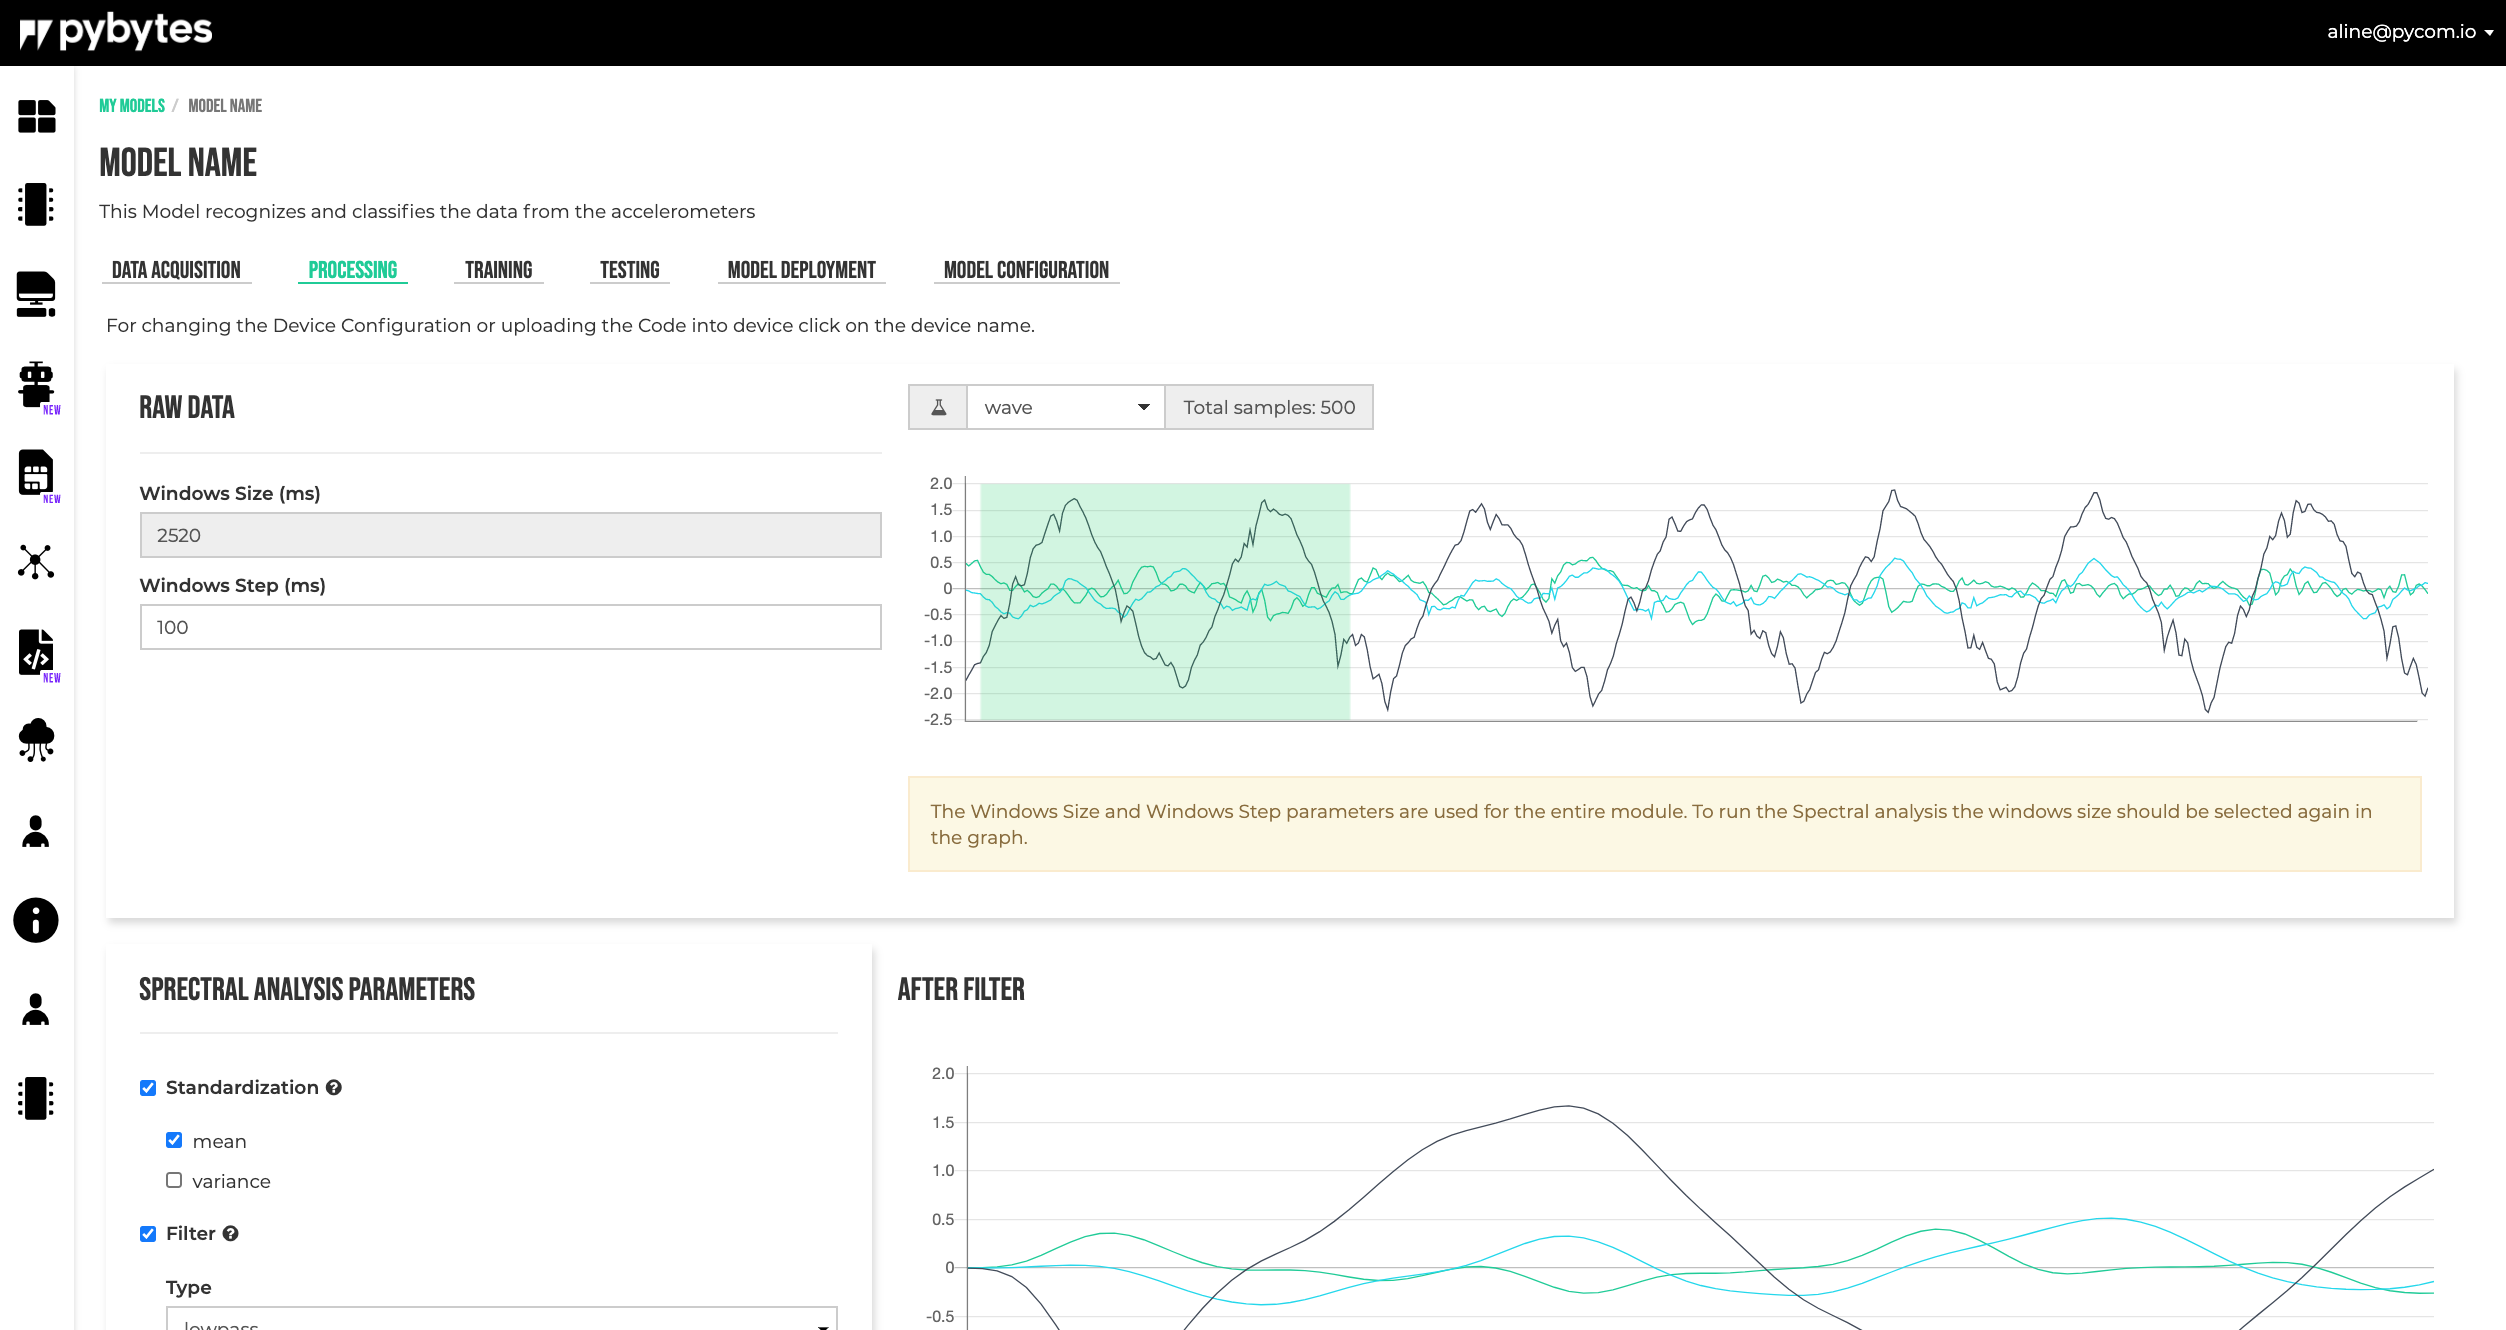Disable the mean checkbox
The width and height of the screenshot is (2506, 1330).
pos(174,1140)
